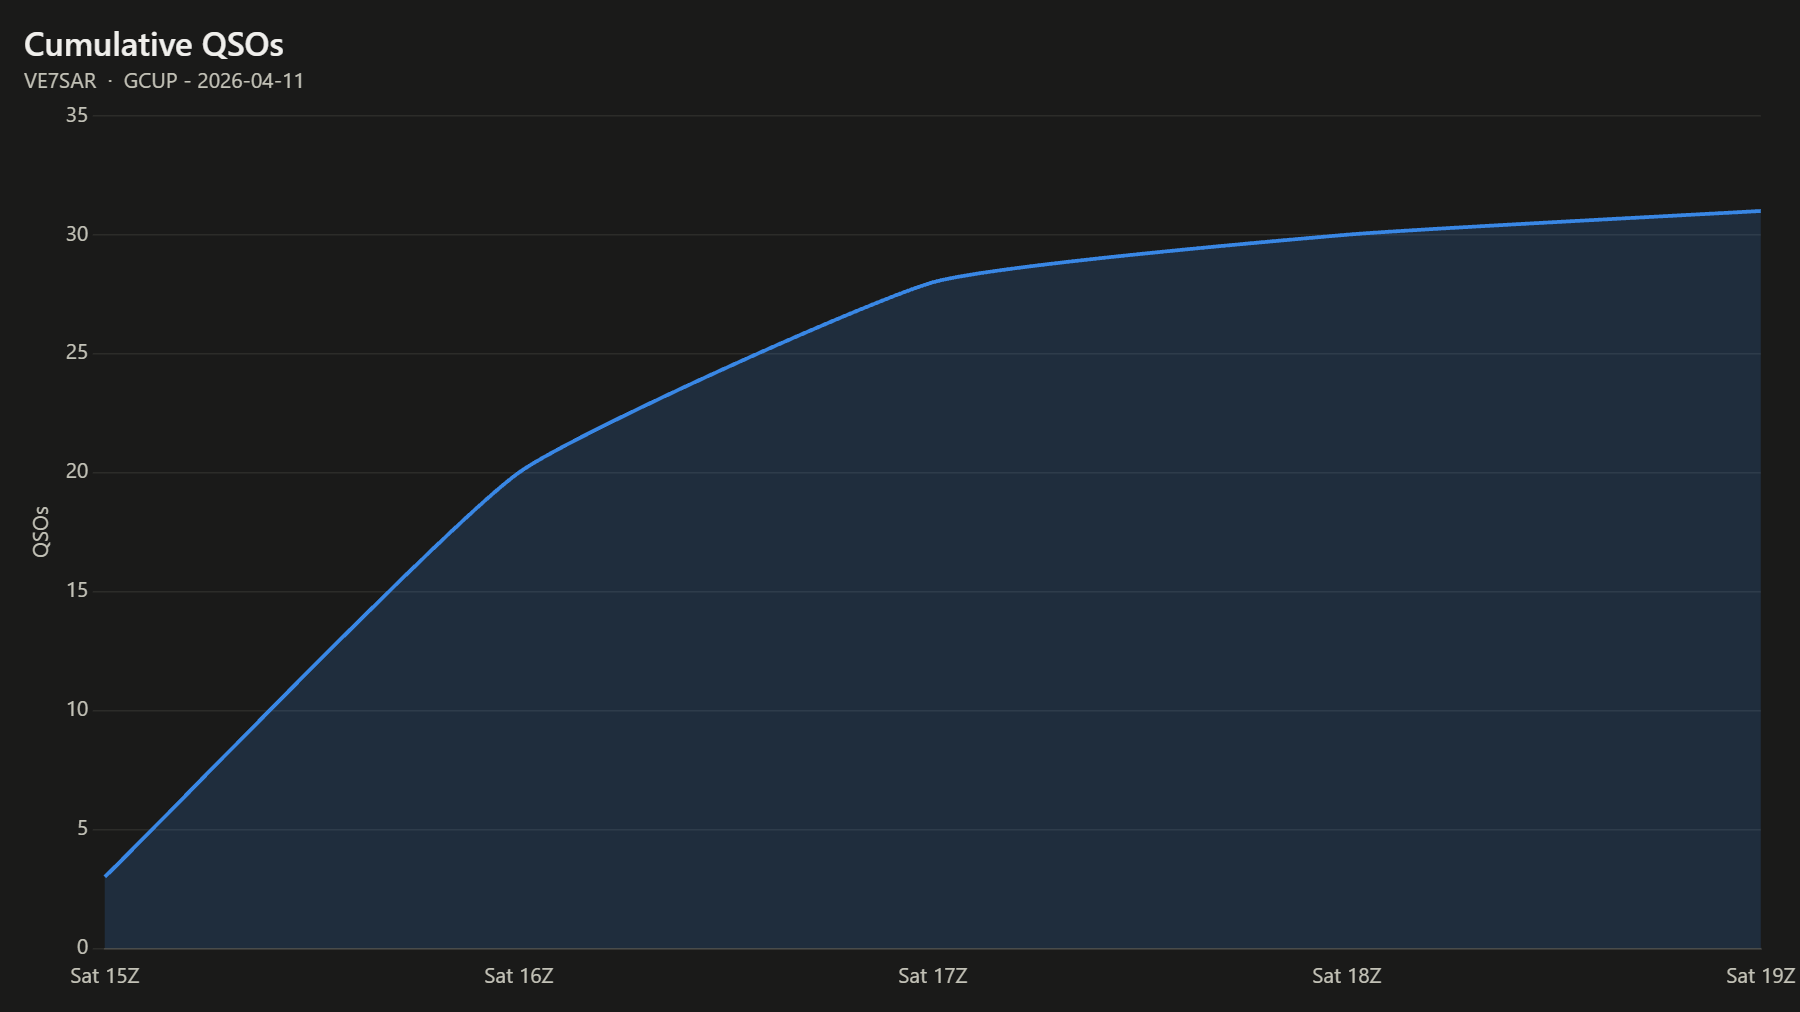
Task: Click the 'Sat 15Z' x-axis label
Action: [105, 976]
